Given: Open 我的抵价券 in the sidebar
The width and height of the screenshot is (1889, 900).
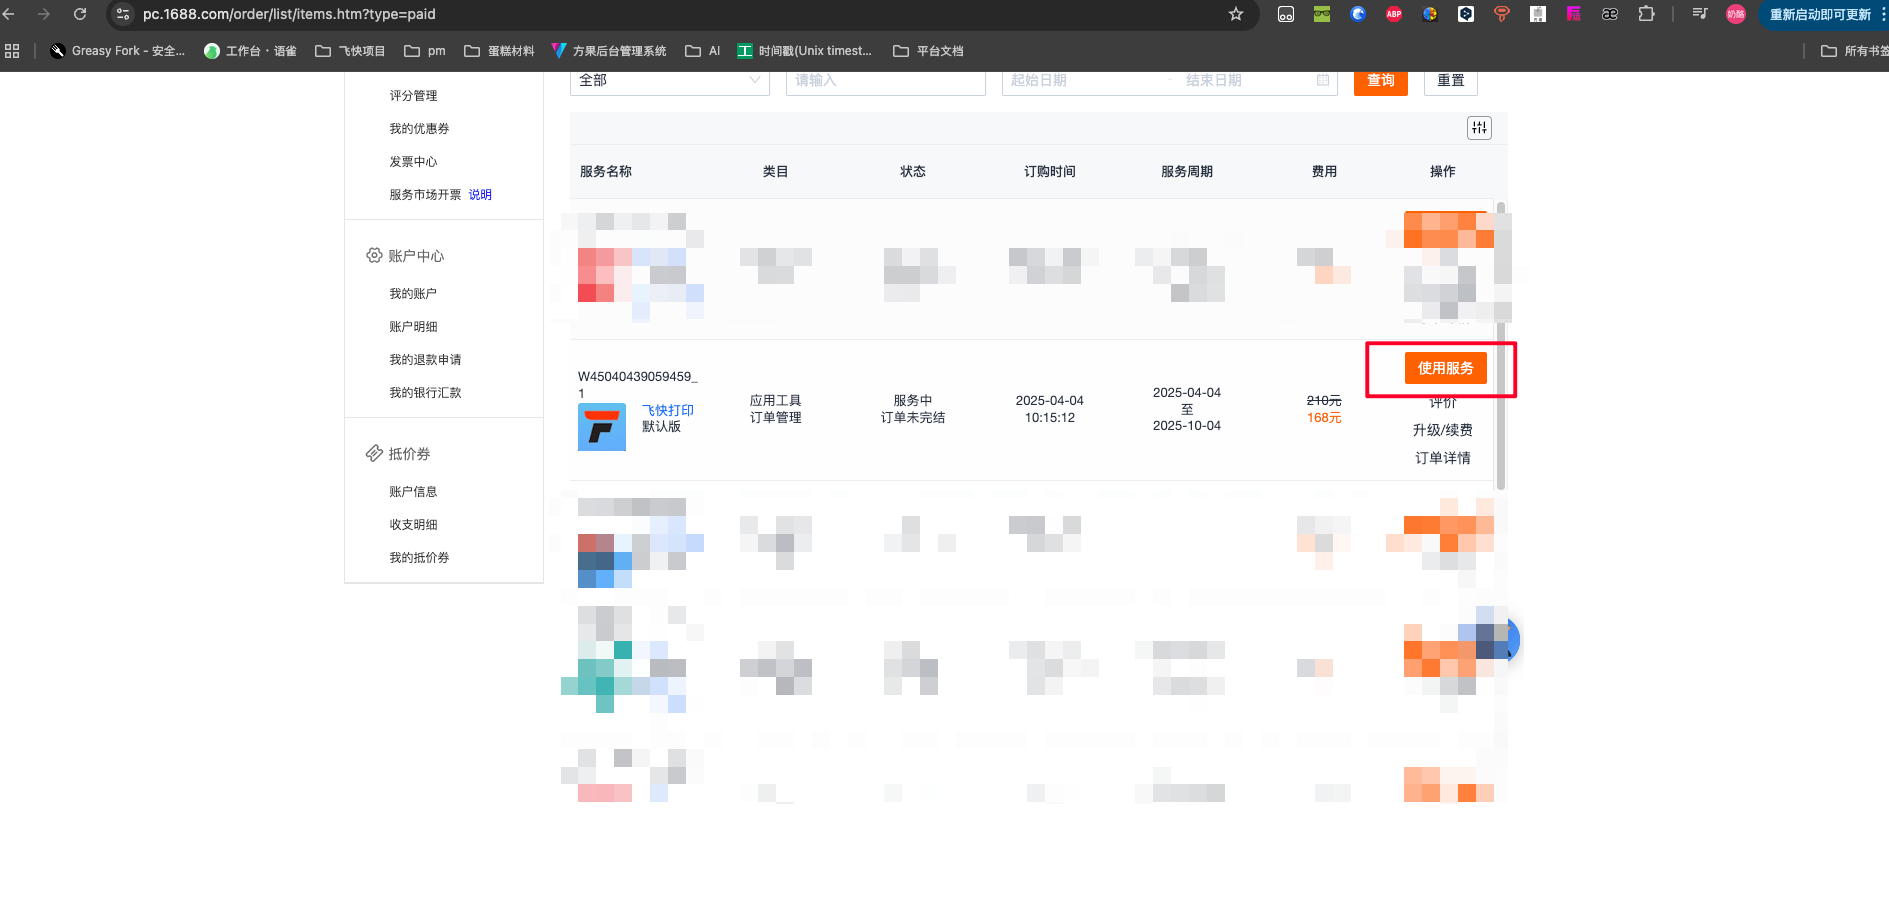Looking at the screenshot, I should pyautogui.click(x=419, y=558).
